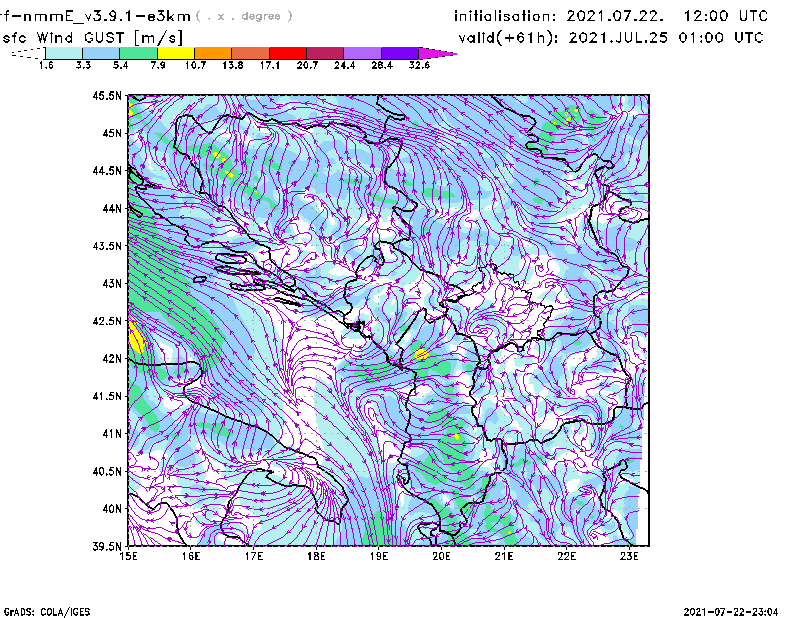800x618 pixels.
Task: Click the dashed white arrow below 1.6
Action: (x=28, y=53)
